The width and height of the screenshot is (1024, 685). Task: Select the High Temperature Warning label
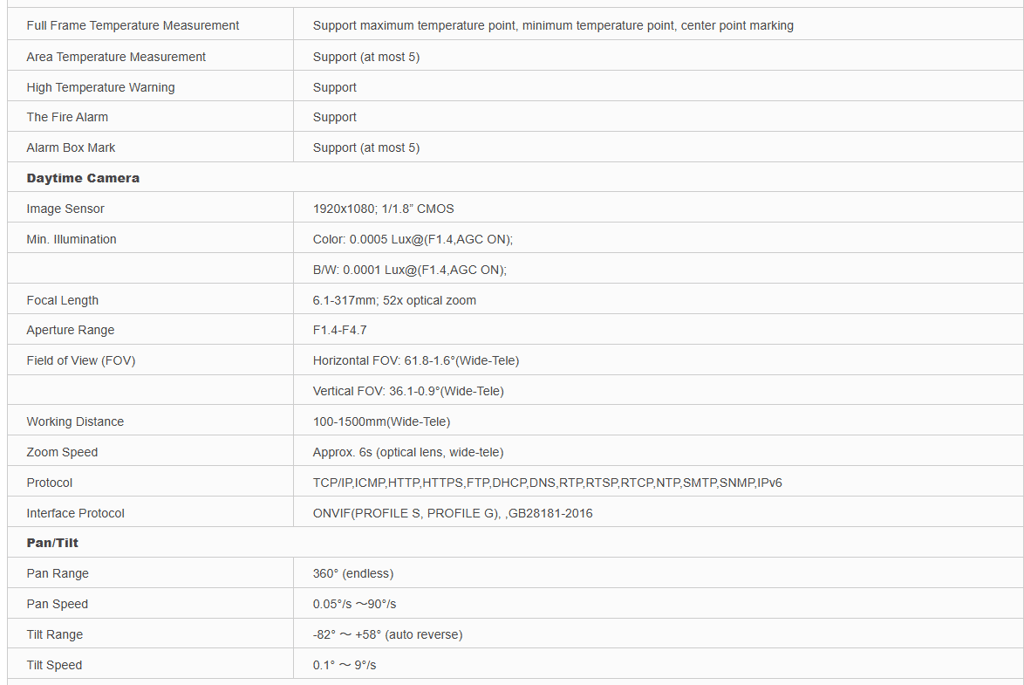(x=100, y=87)
